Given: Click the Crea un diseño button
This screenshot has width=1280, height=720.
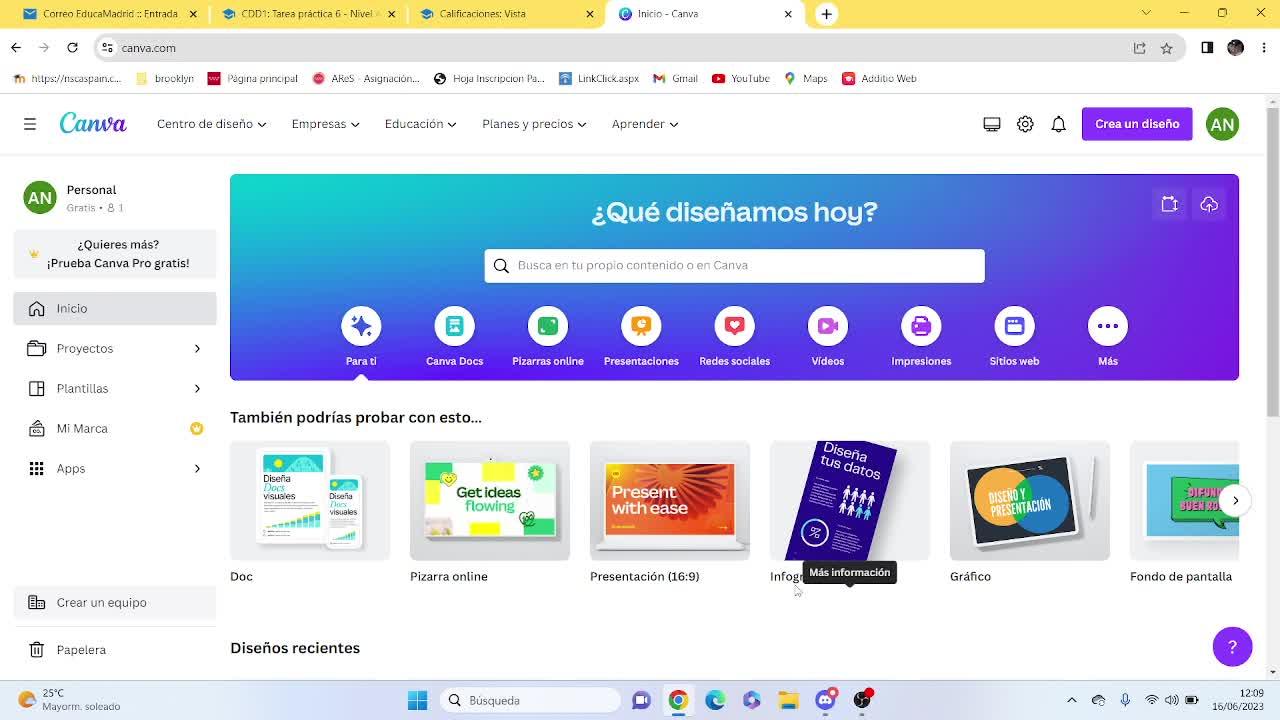Looking at the screenshot, I should (x=1137, y=124).
